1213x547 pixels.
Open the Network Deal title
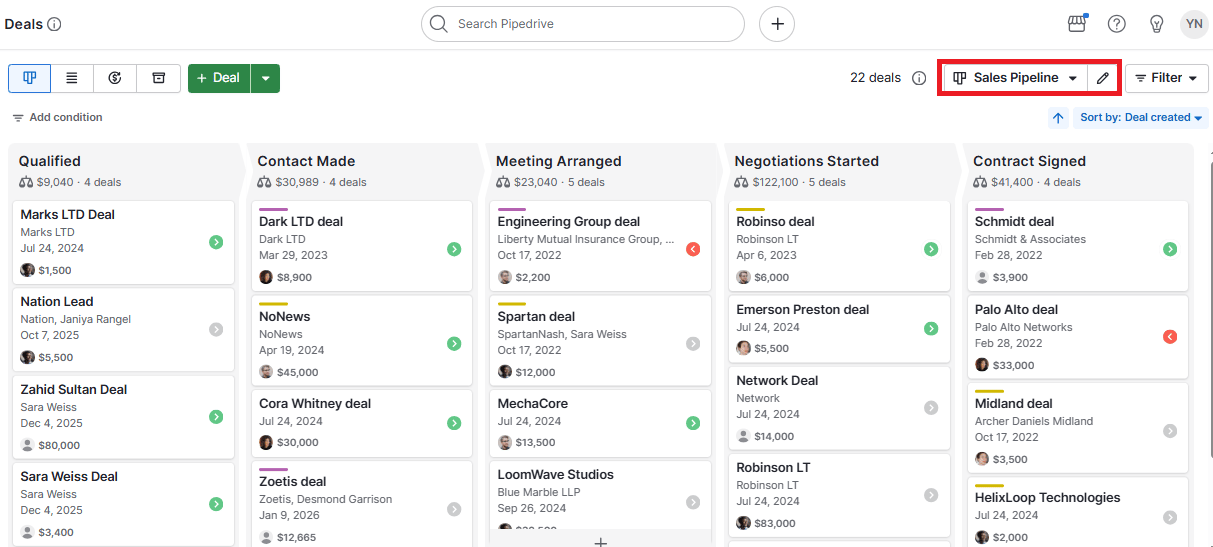click(x=777, y=380)
